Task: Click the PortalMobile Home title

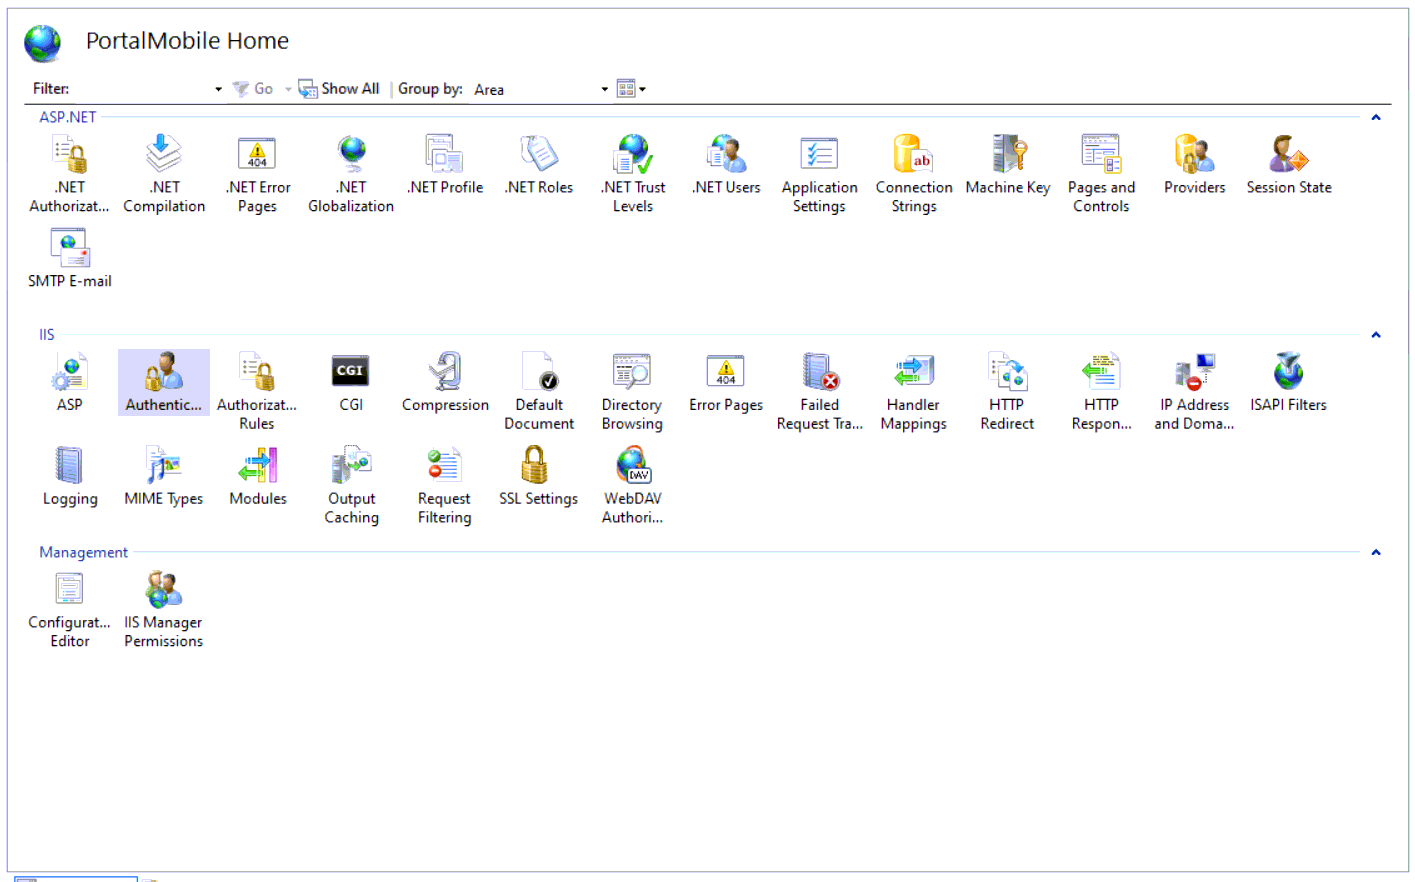Action: [187, 41]
